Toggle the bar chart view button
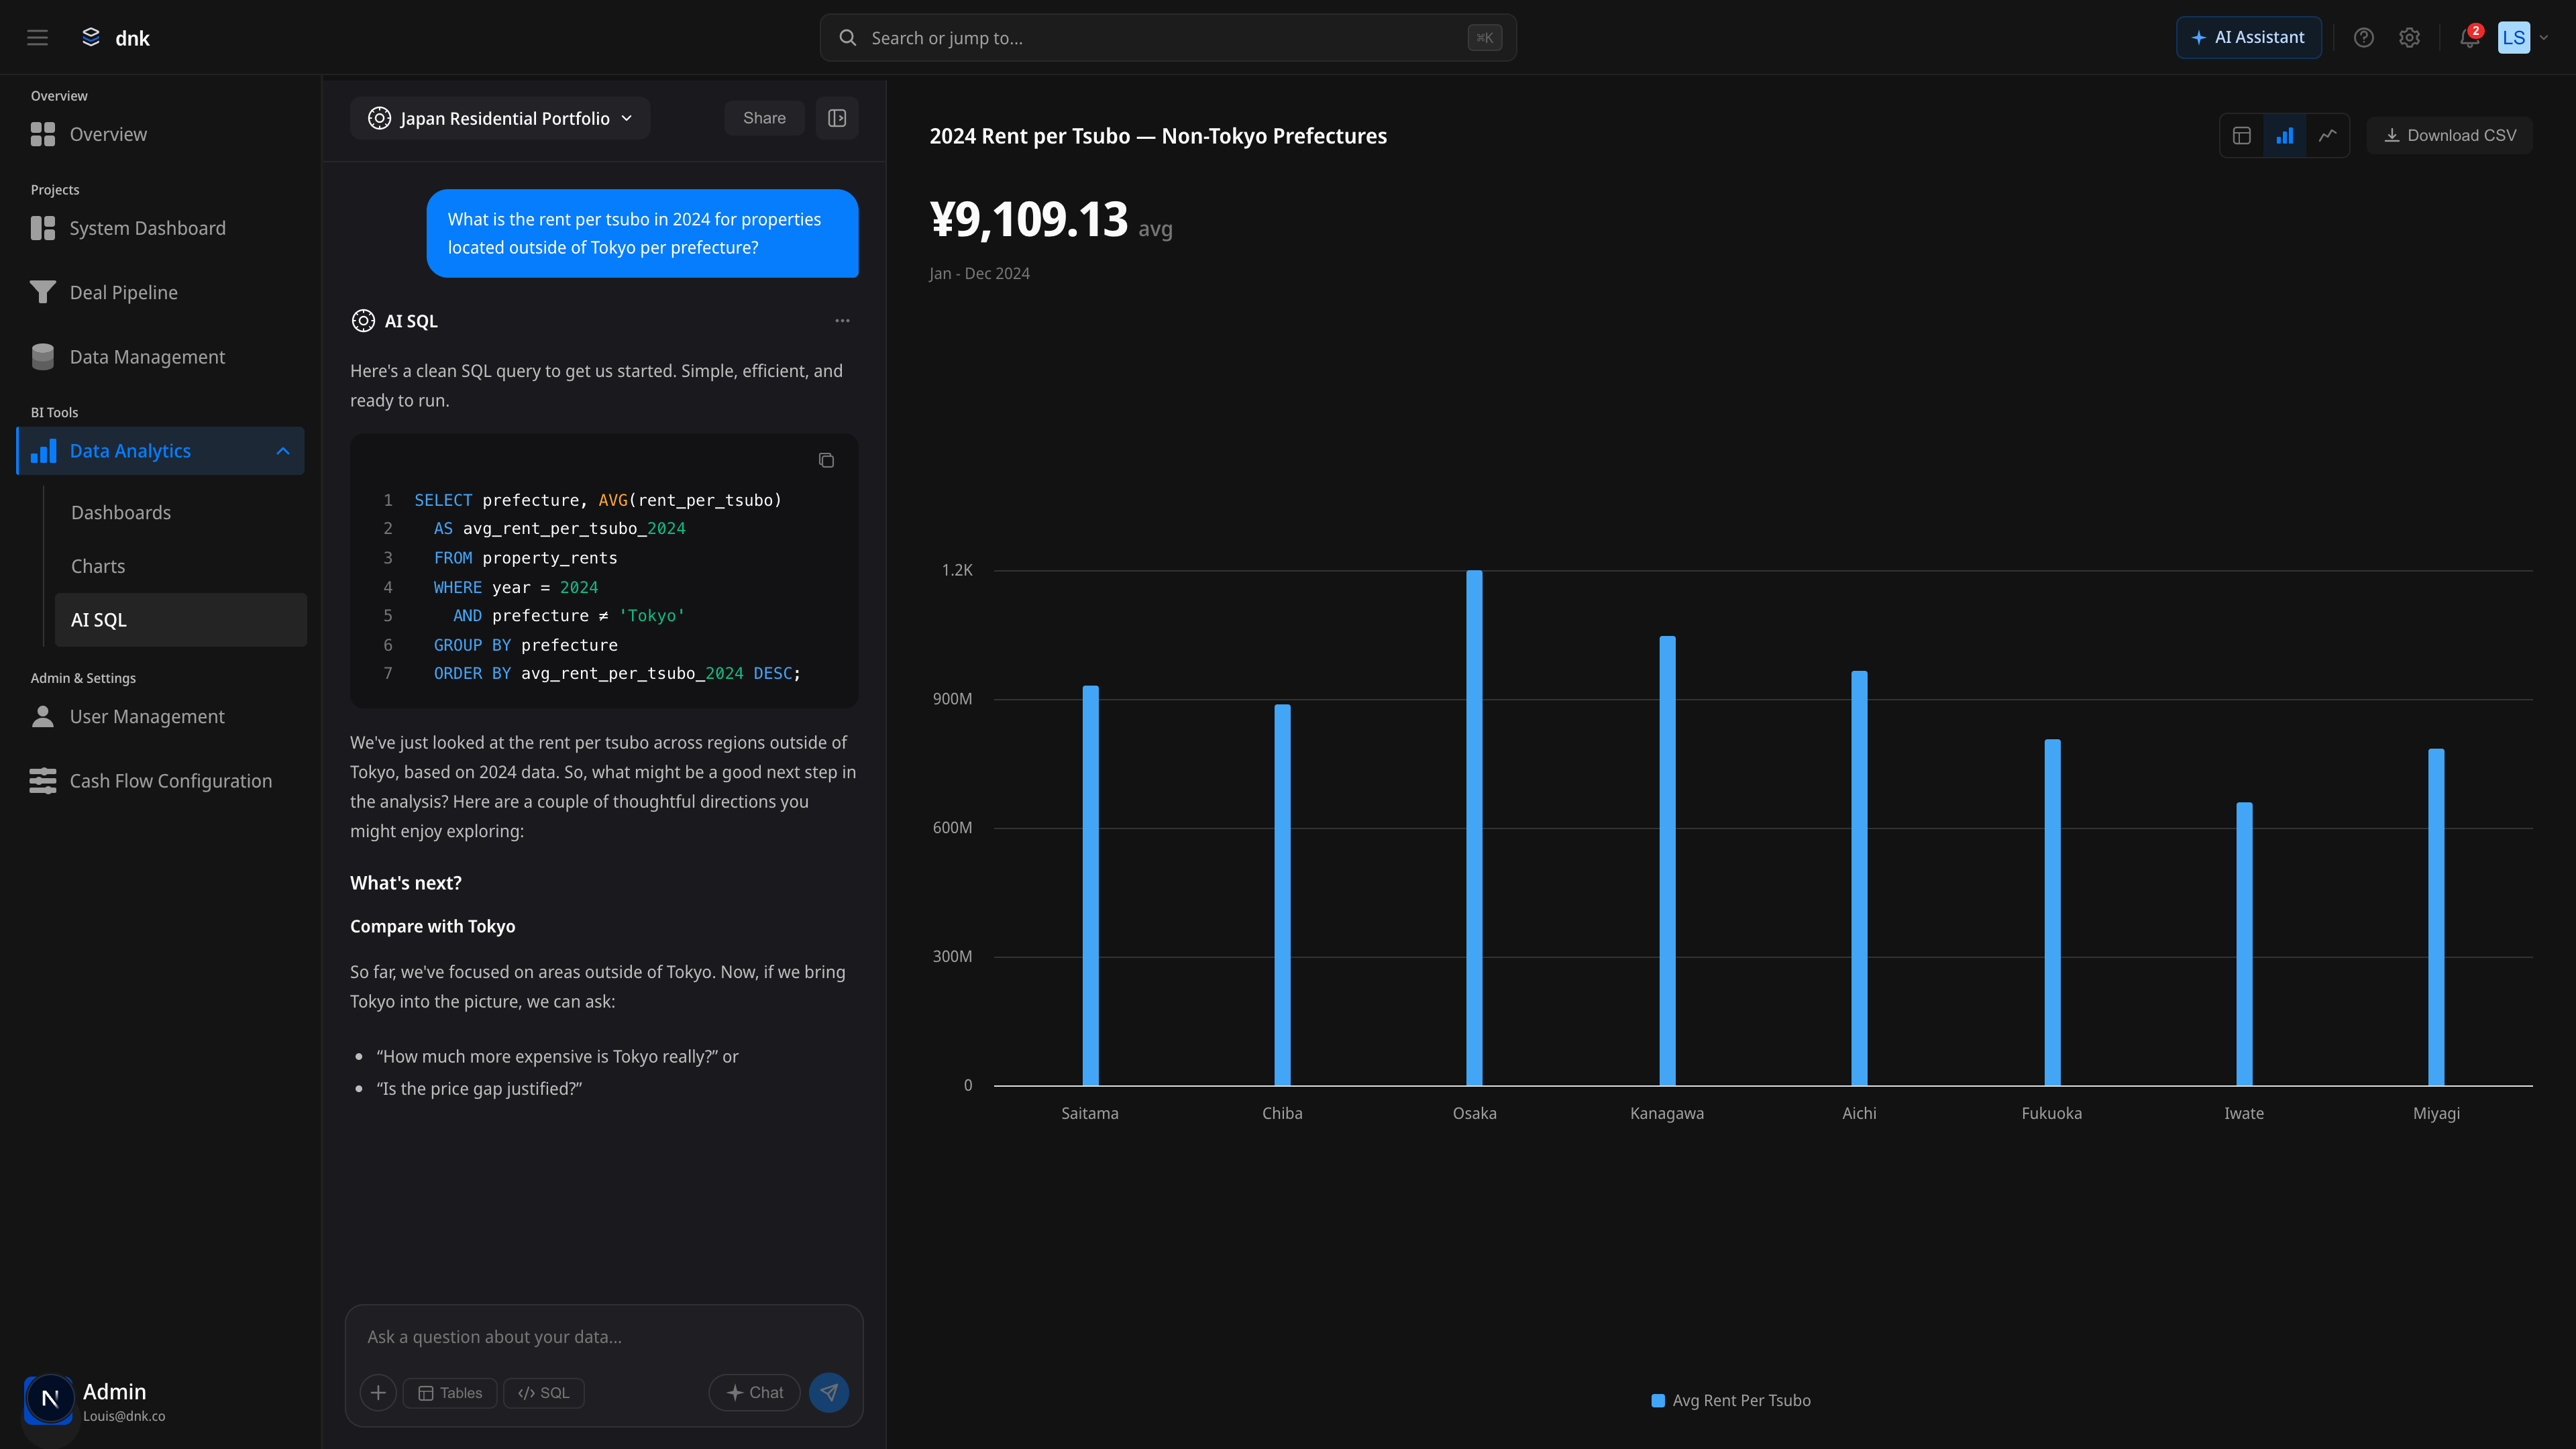This screenshot has width=2576, height=1449. click(2285, 135)
